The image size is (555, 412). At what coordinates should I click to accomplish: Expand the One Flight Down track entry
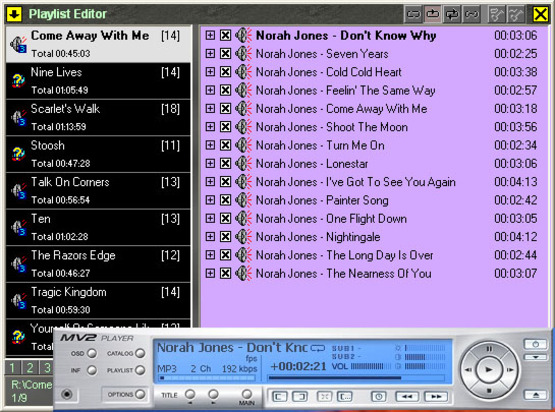[x=210, y=218]
